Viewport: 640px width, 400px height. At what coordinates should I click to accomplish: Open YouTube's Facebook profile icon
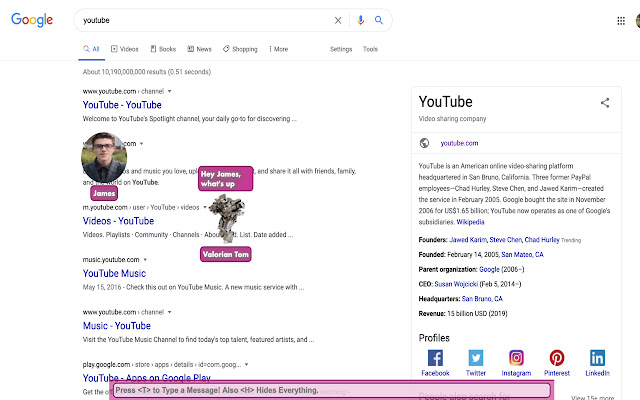click(435, 358)
